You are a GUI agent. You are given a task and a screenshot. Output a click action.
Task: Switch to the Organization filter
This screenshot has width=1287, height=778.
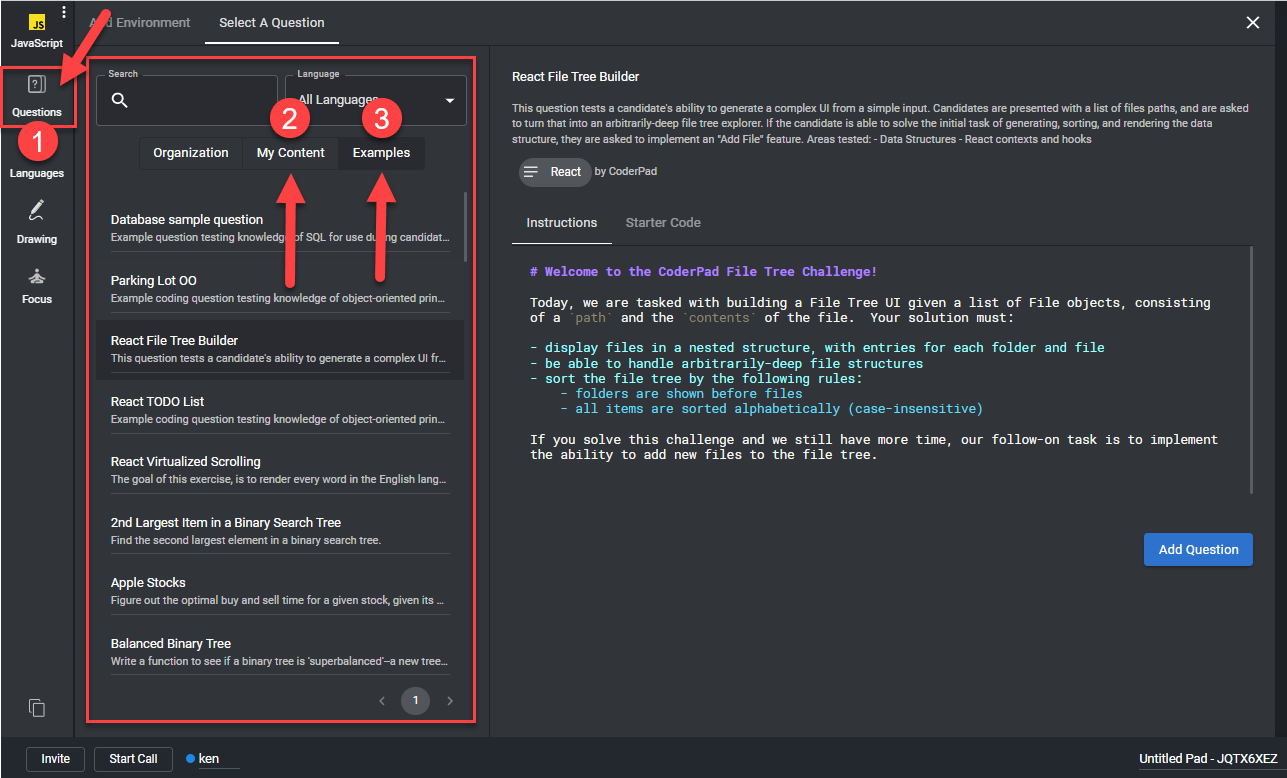(190, 153)
